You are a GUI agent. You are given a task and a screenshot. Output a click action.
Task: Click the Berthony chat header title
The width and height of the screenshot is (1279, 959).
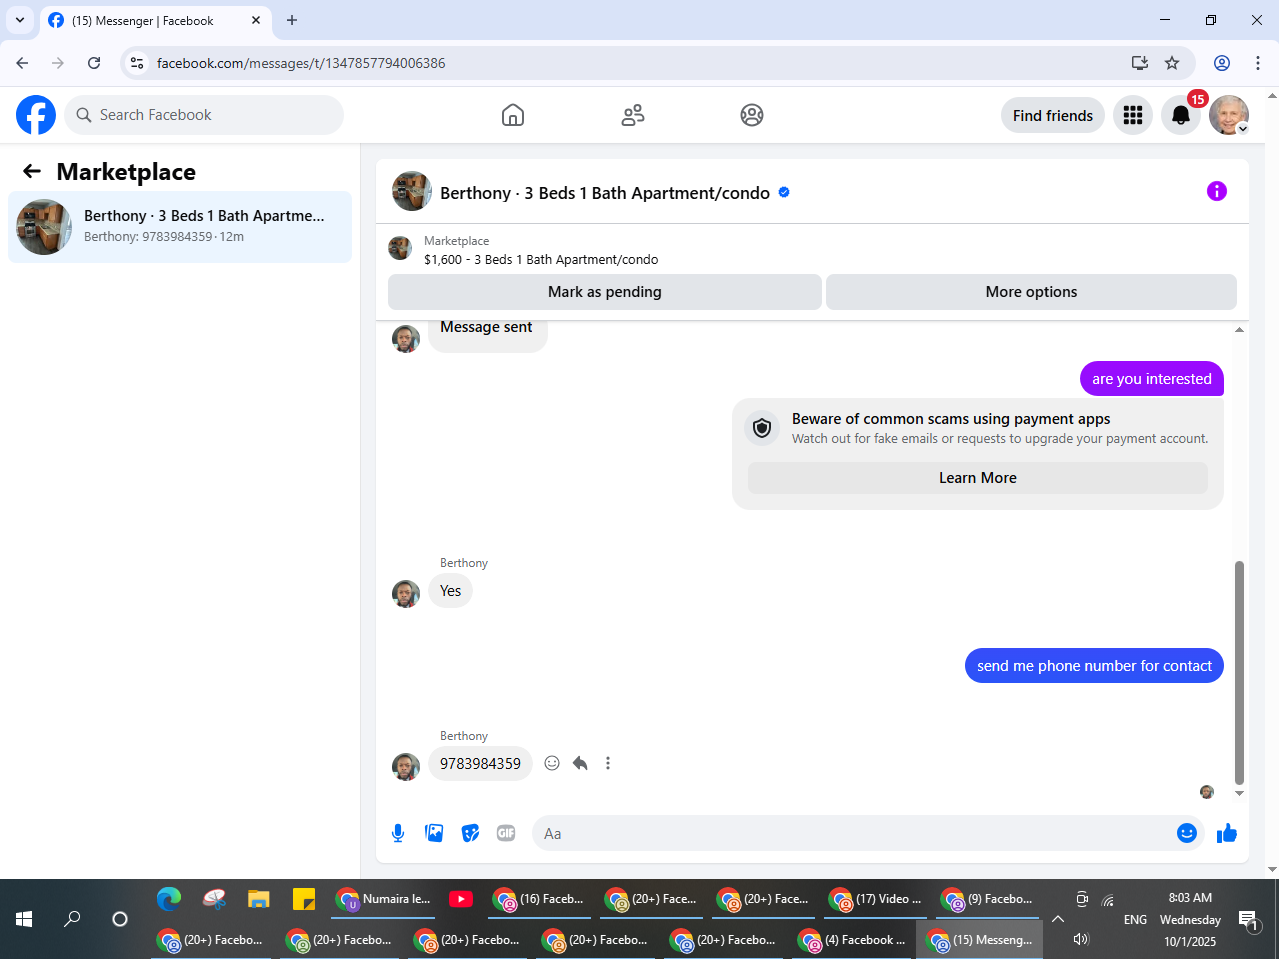point(605,193)
